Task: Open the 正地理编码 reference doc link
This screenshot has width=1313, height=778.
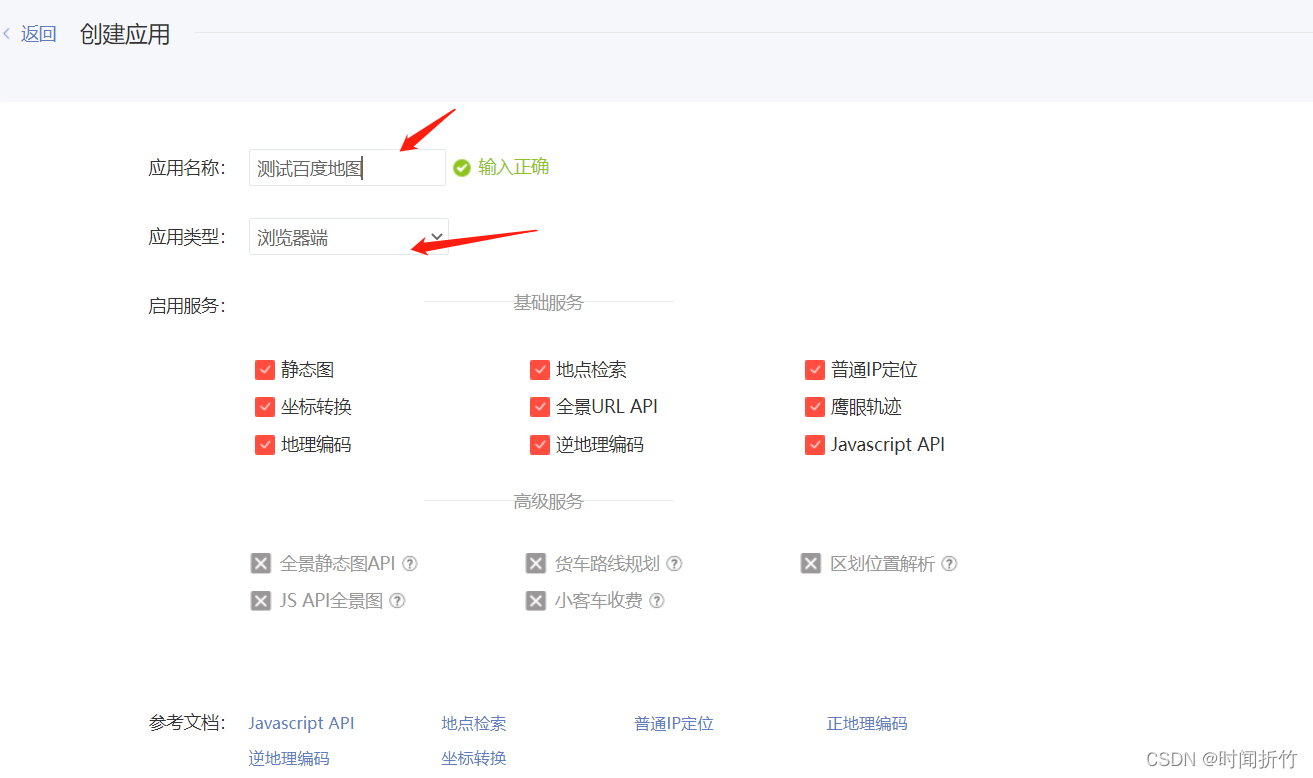Action: [x=867, y=723]
